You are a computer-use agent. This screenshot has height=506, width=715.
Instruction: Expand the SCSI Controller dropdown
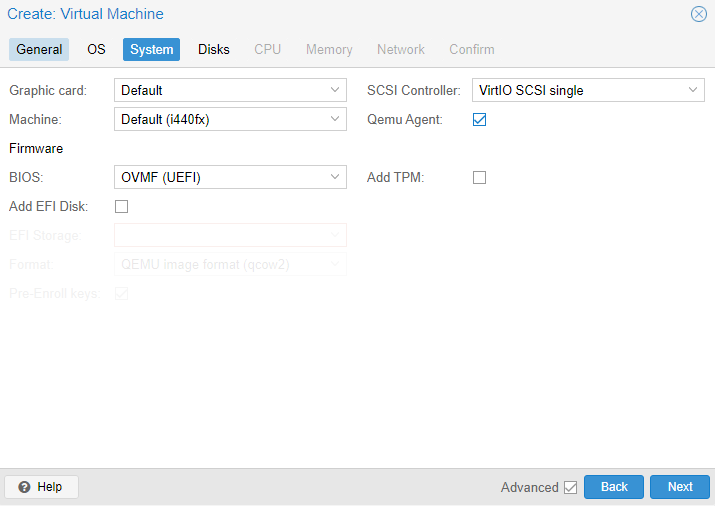tap(693, 90)
